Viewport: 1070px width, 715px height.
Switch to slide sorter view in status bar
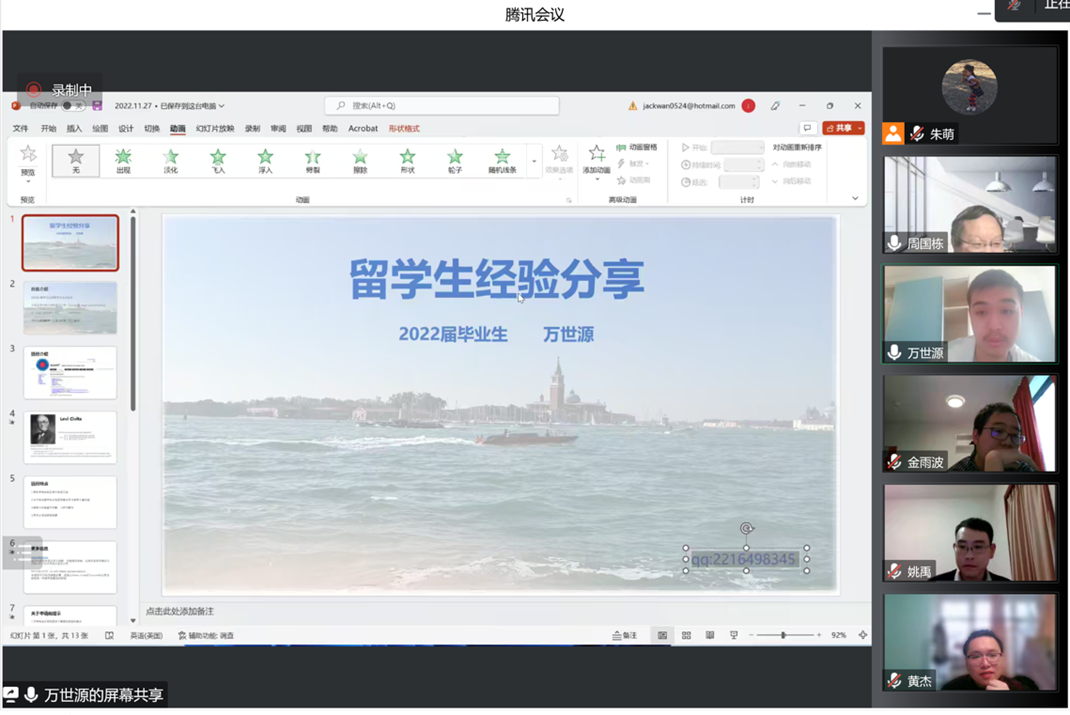(686, 635)
